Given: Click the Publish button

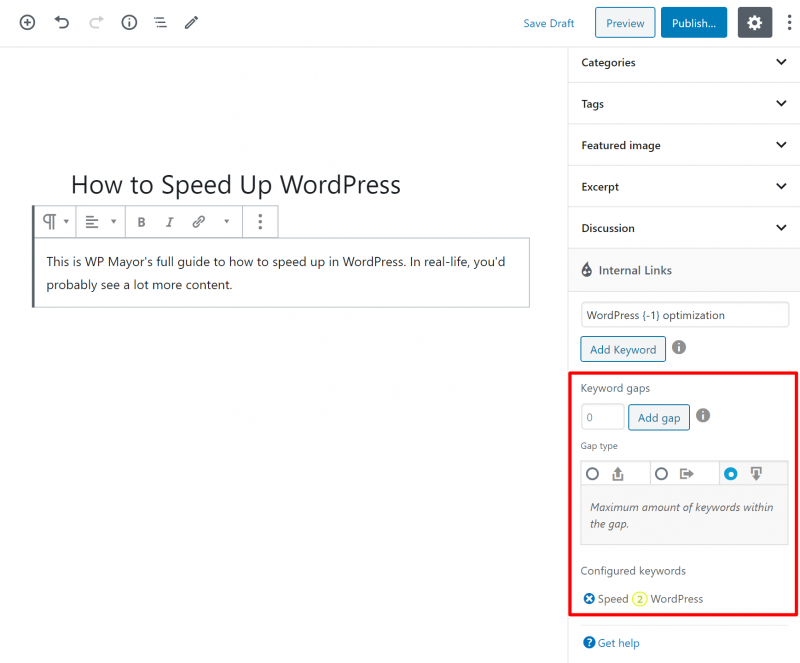Looking at the screenshot, I should coord(694,22).
